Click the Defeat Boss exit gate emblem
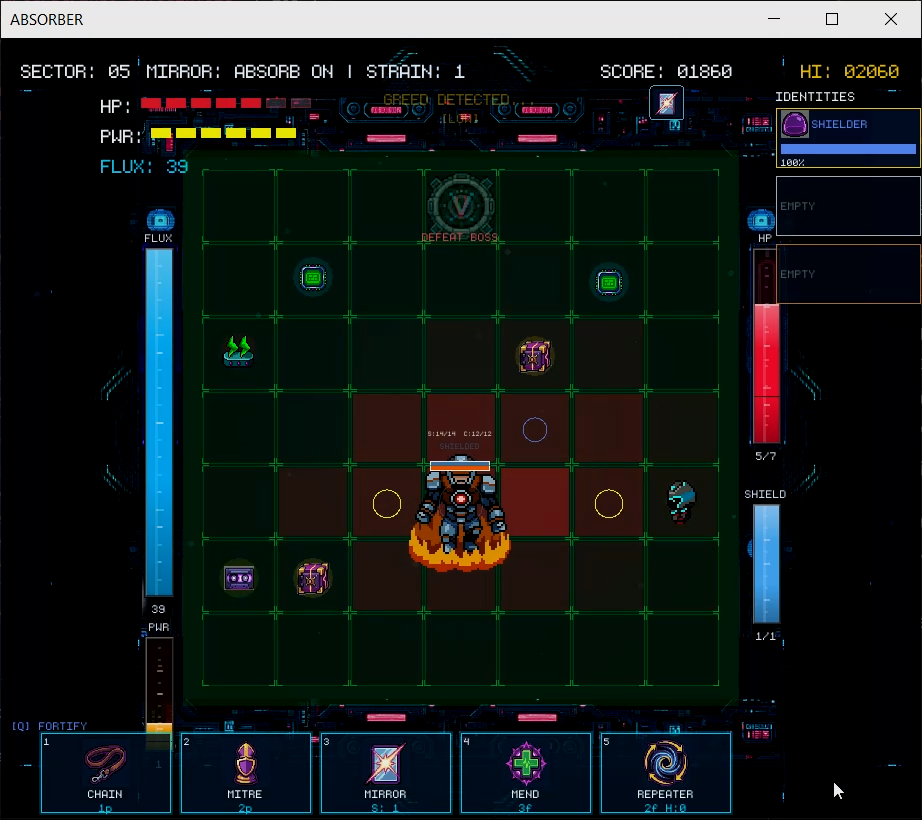Viewport: 922px width, 820px height. click(461, 205)
